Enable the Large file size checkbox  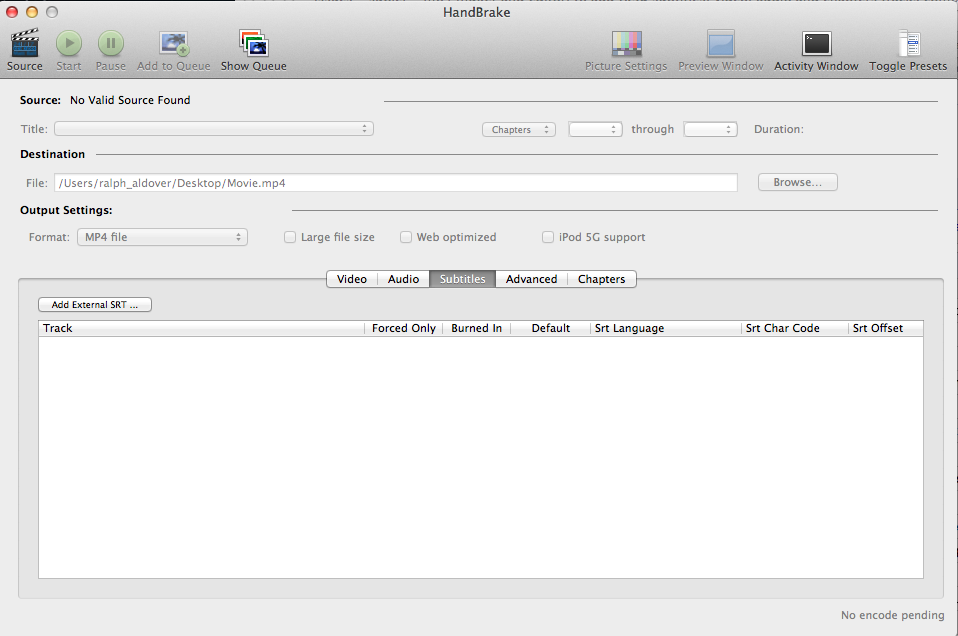(x=290, y=237)
